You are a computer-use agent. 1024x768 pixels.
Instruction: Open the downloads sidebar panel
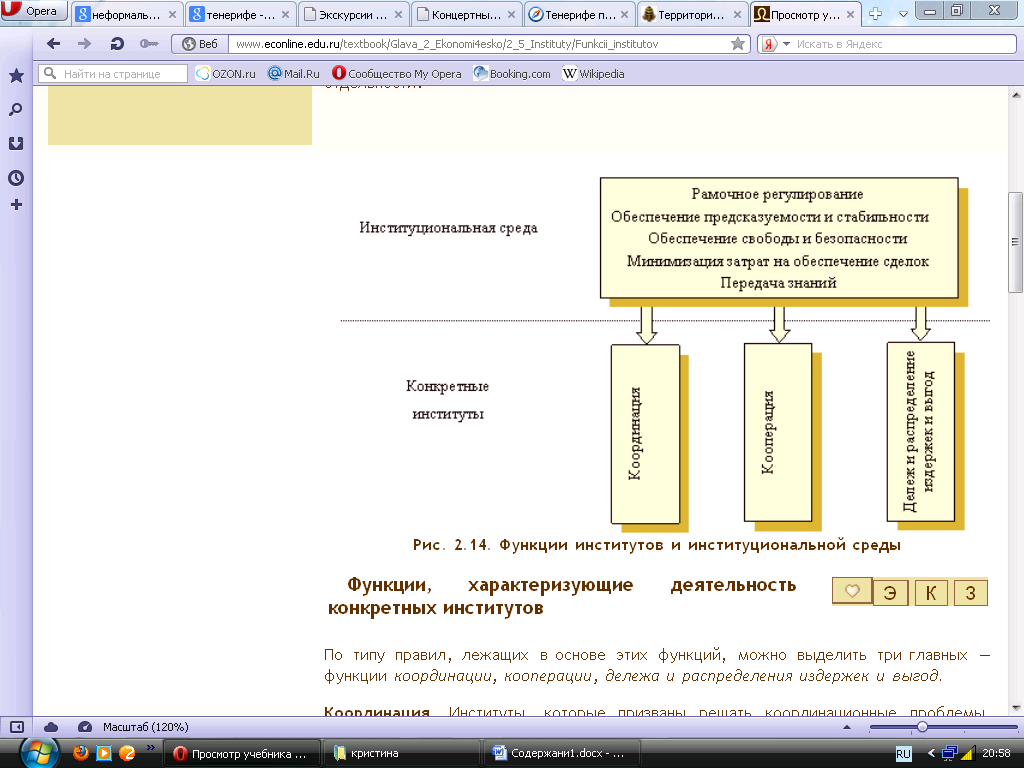16,144
